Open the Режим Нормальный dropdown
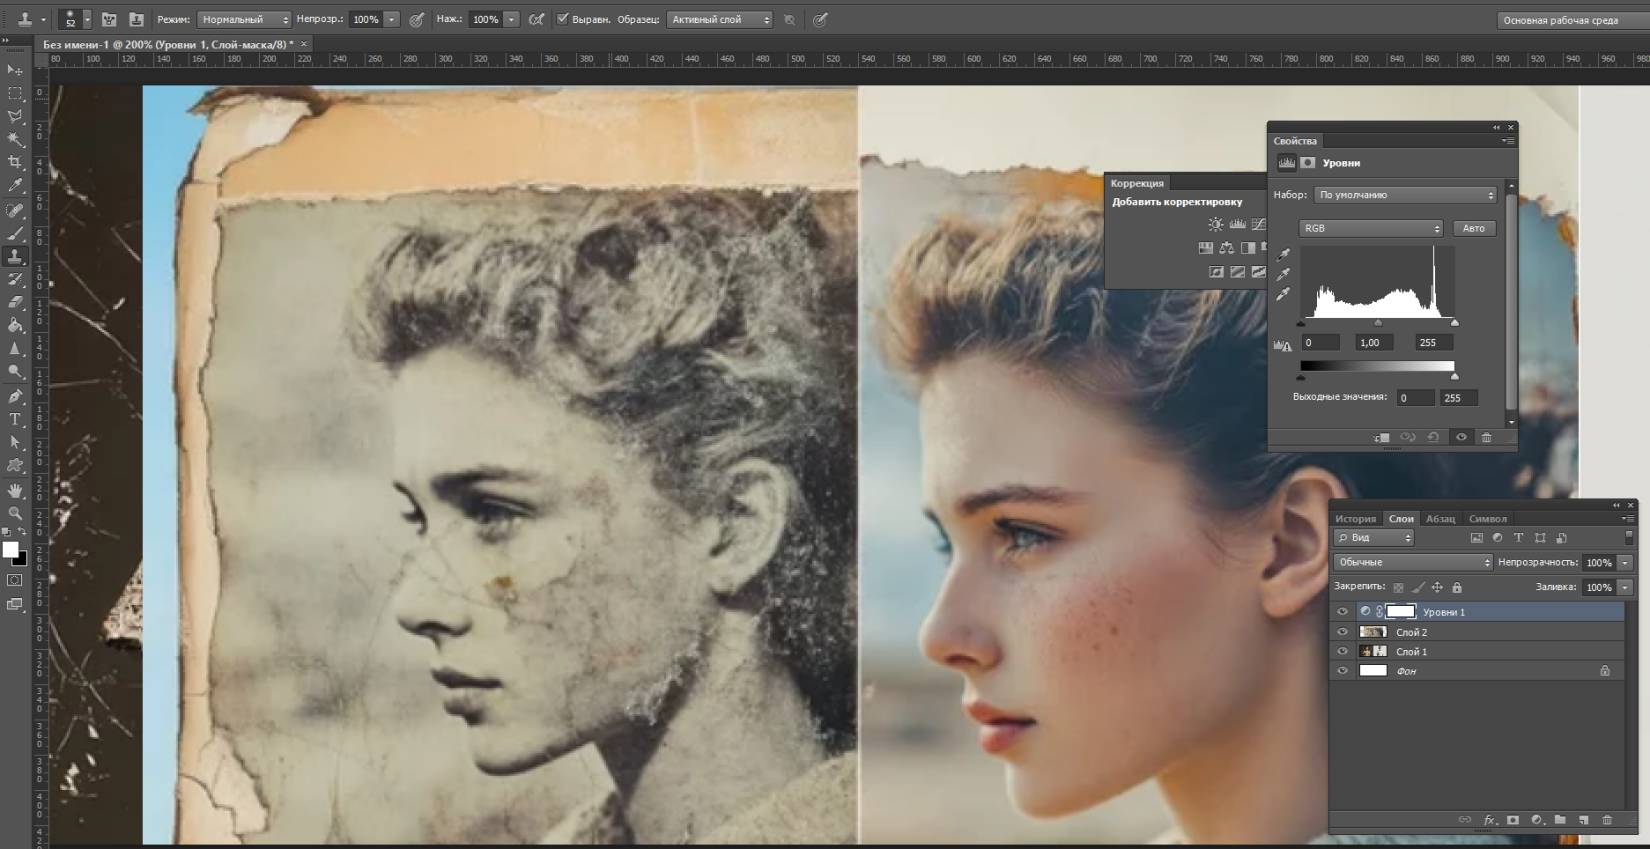 click(x=244, y=19)
